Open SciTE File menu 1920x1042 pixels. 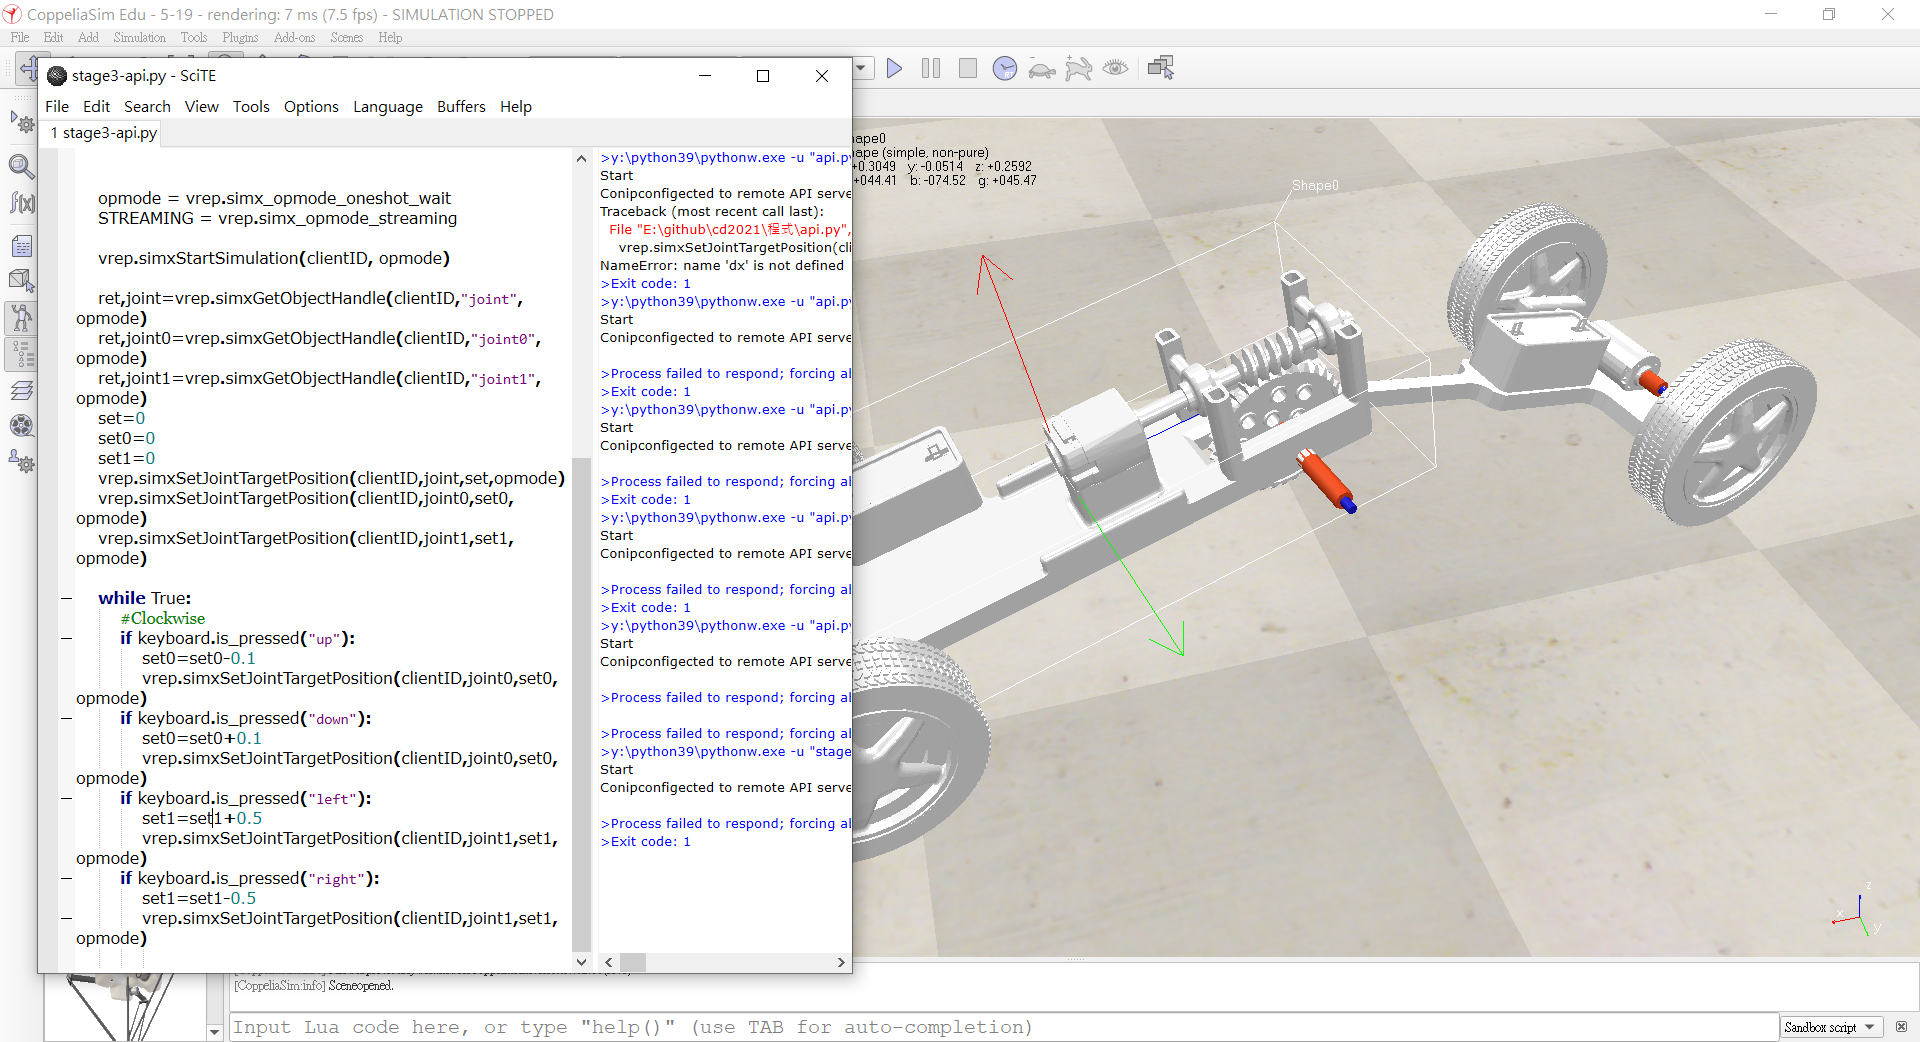[57, 106]
